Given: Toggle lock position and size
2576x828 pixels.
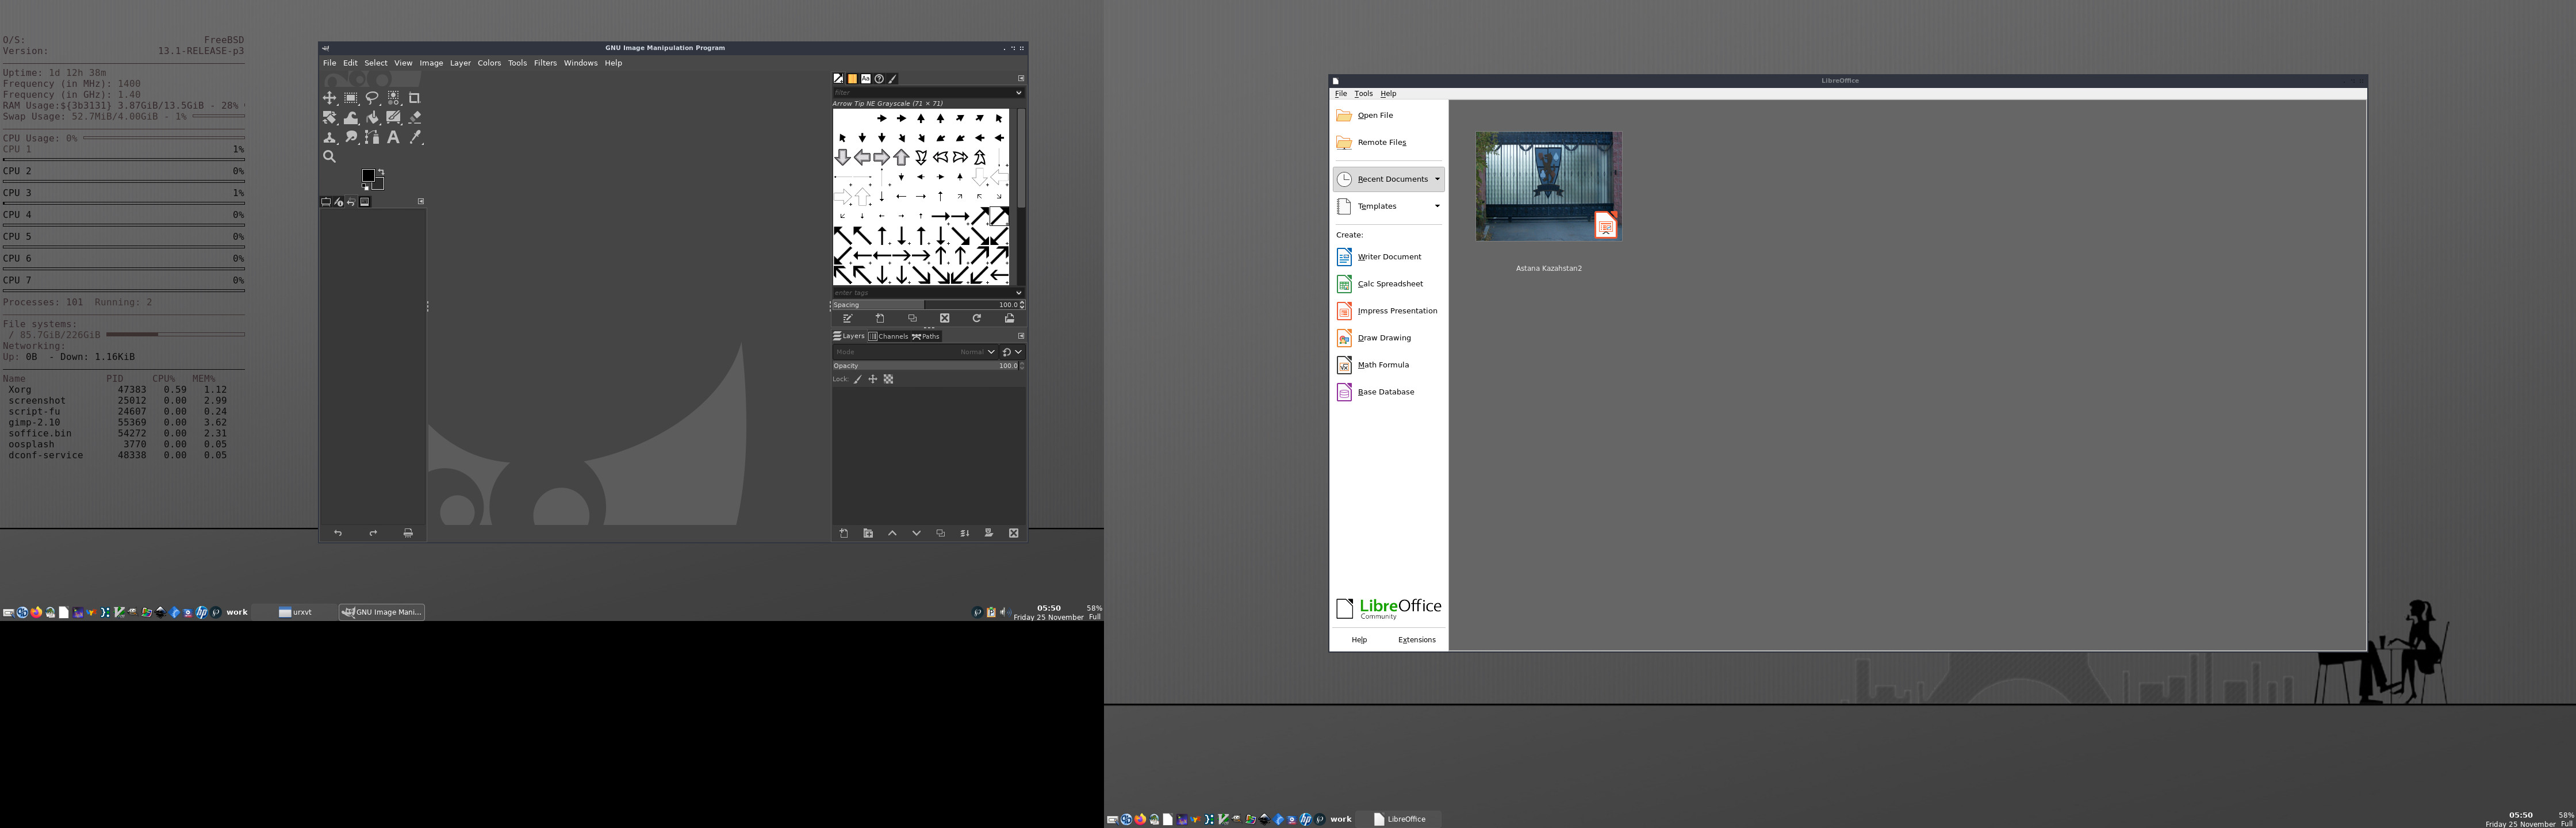Looking at the screenshot, I should coord(872,379).
